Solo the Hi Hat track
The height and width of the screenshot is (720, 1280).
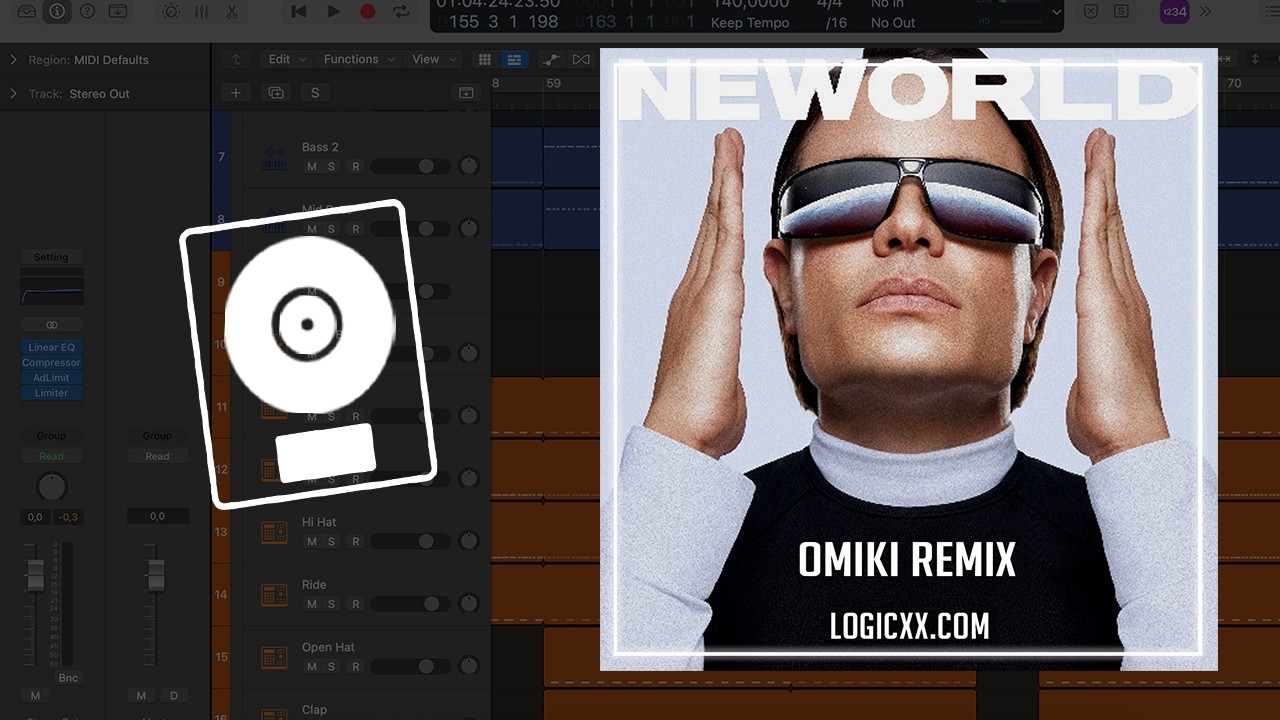pyautogui.click(x=331, y=541)
